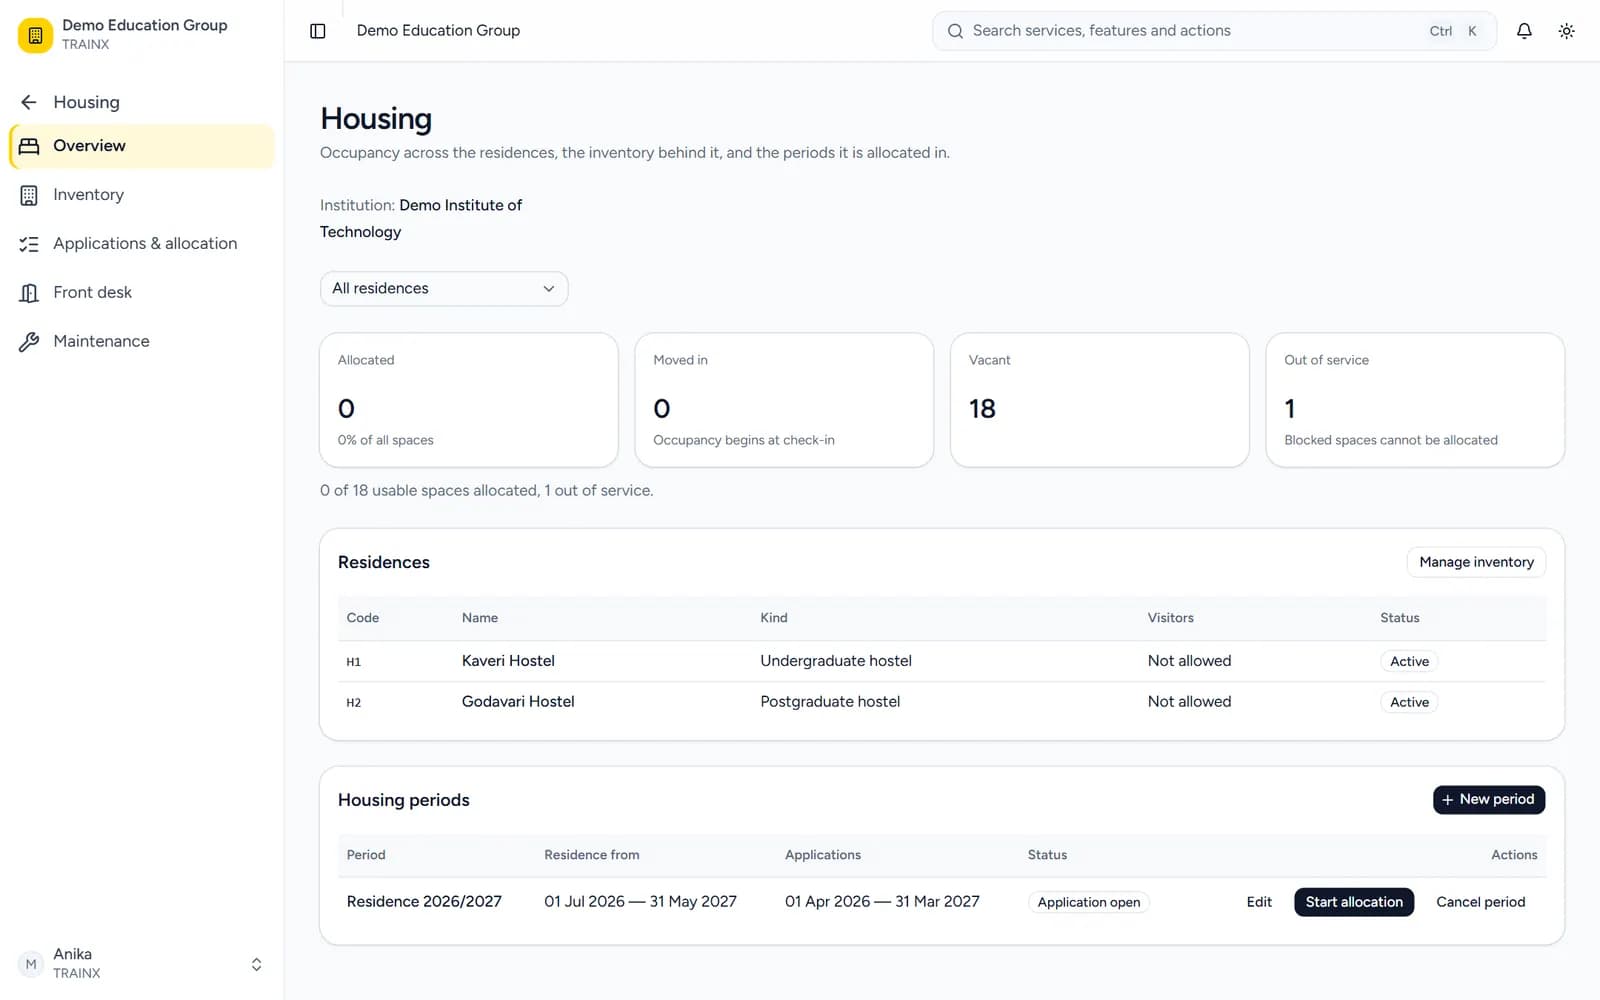Open Applications & allocation section
The height and width of the screenshot is (1000, 1600).
pyautogui.click(x=142, y=244)
